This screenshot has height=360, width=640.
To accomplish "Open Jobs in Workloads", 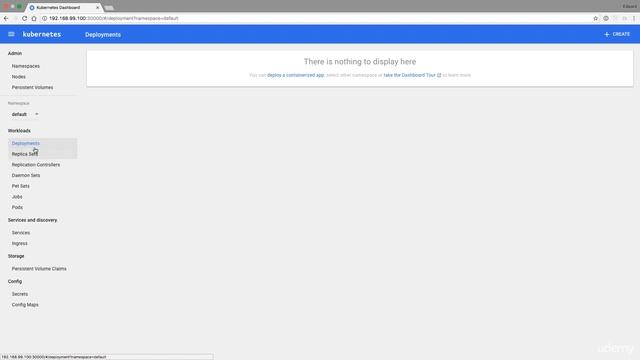I will pyautogui.click(x=17, y=196).
